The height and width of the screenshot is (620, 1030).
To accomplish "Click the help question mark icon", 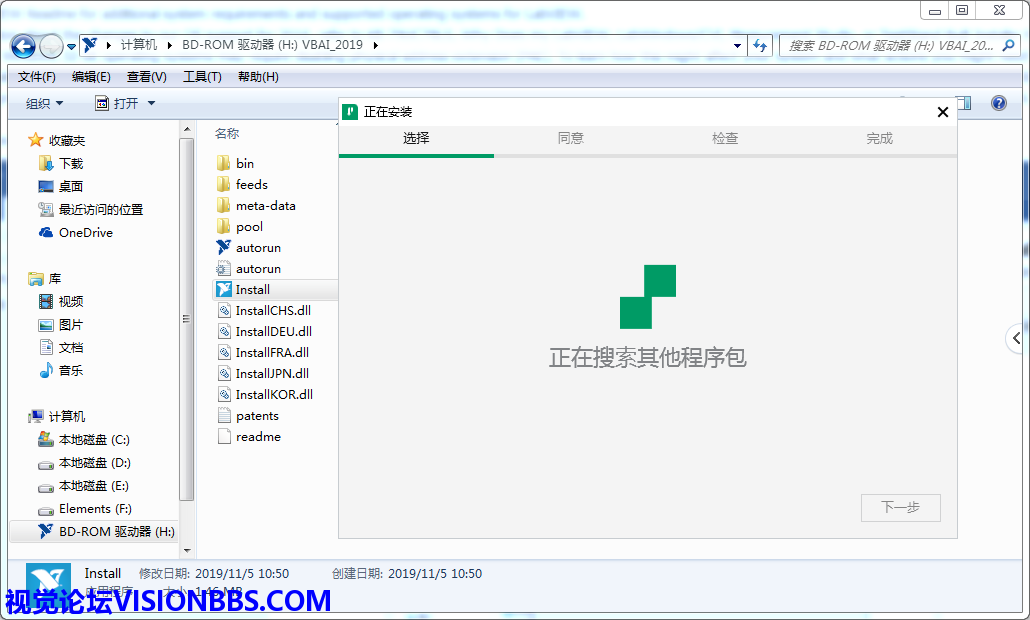I will [998, 103].
